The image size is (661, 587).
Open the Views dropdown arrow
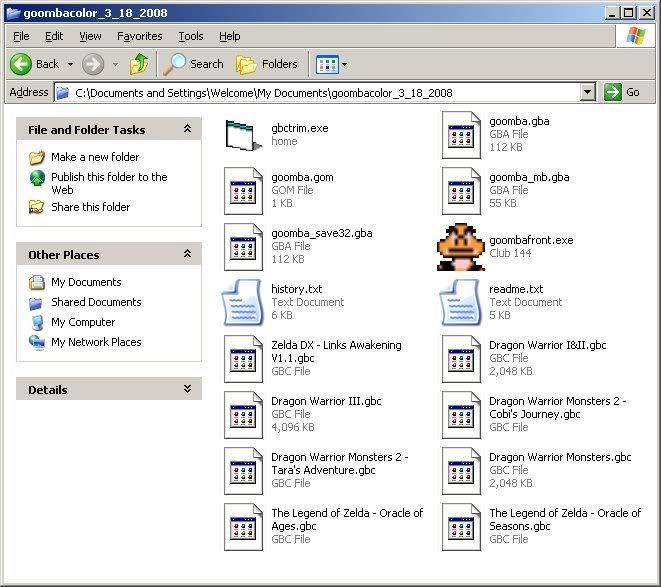pyautogui.click(x=344, y=65)
